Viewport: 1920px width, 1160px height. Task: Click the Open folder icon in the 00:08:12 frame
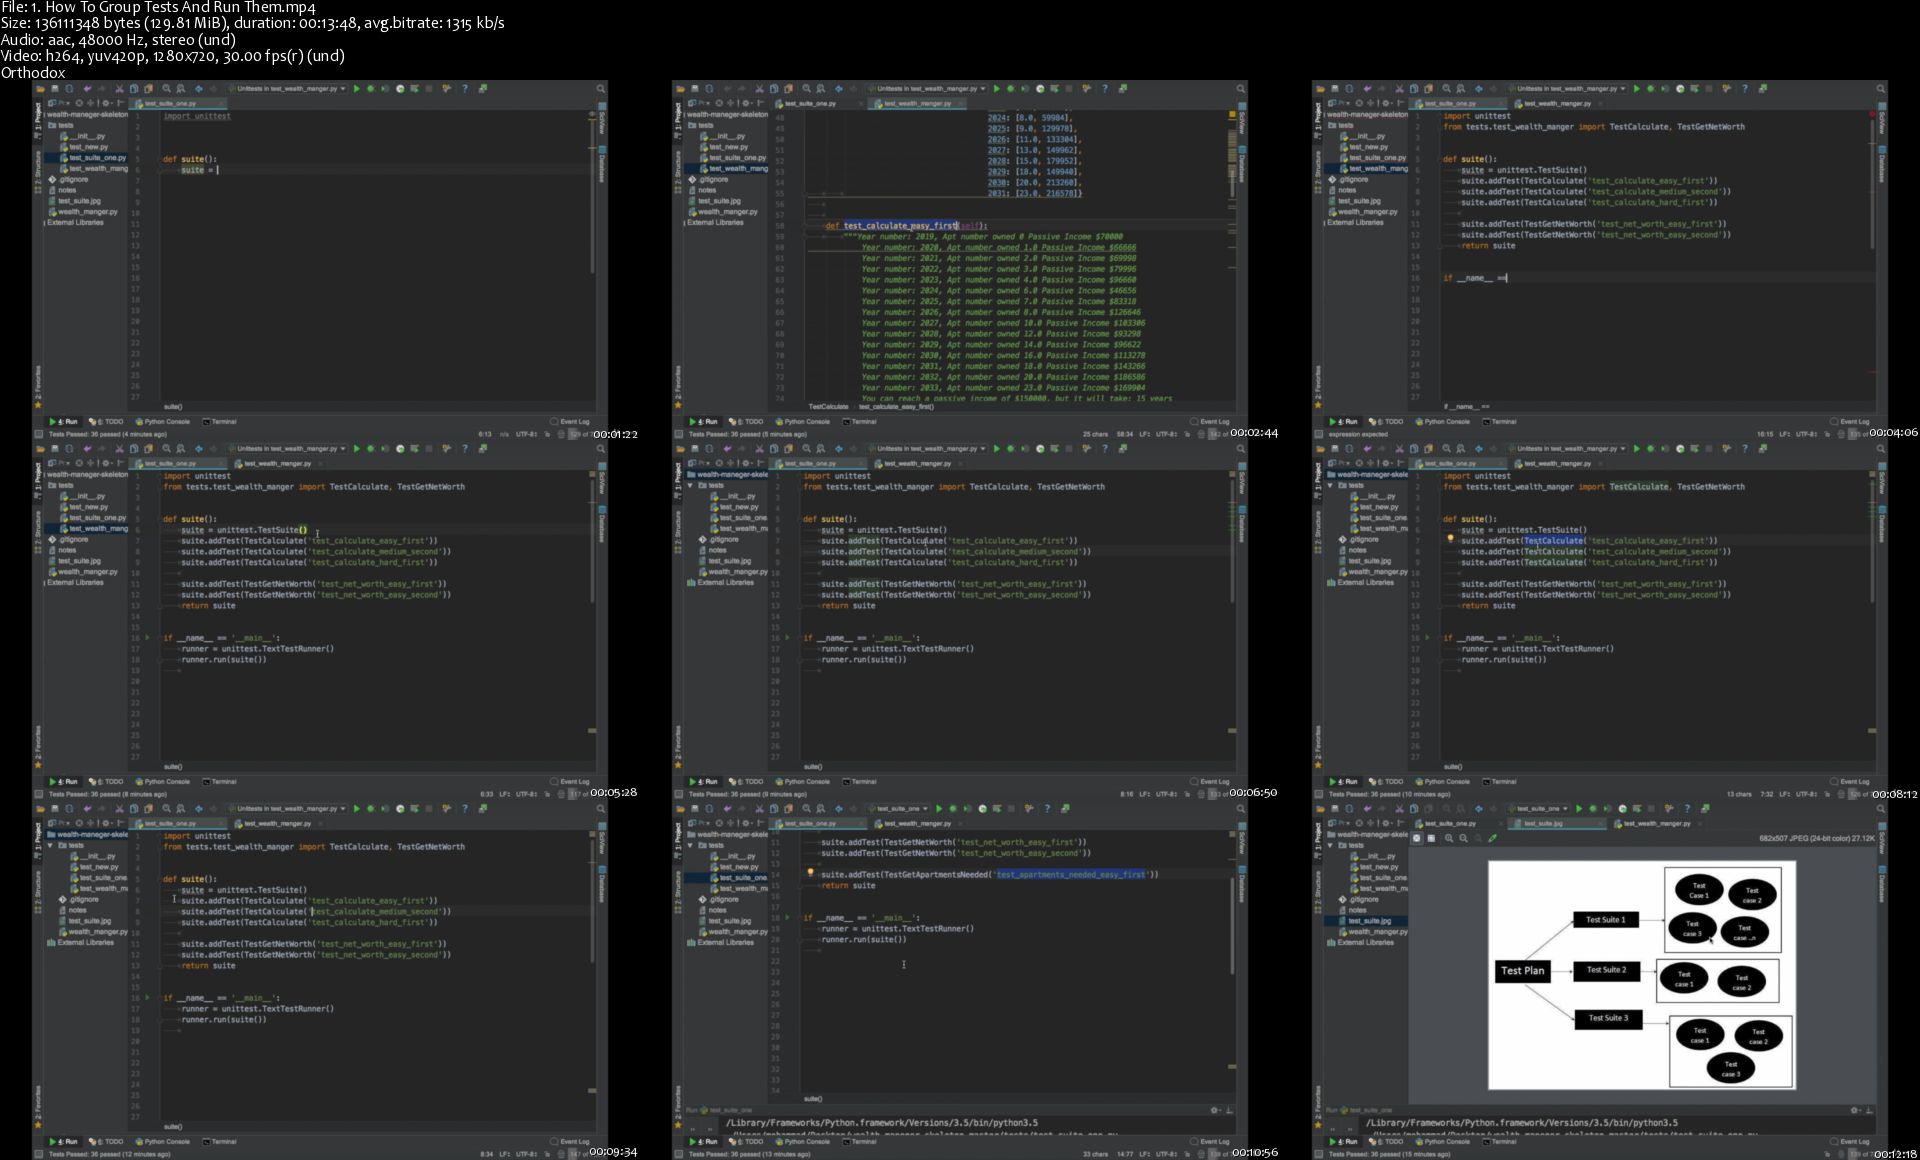coord(1320,449)
